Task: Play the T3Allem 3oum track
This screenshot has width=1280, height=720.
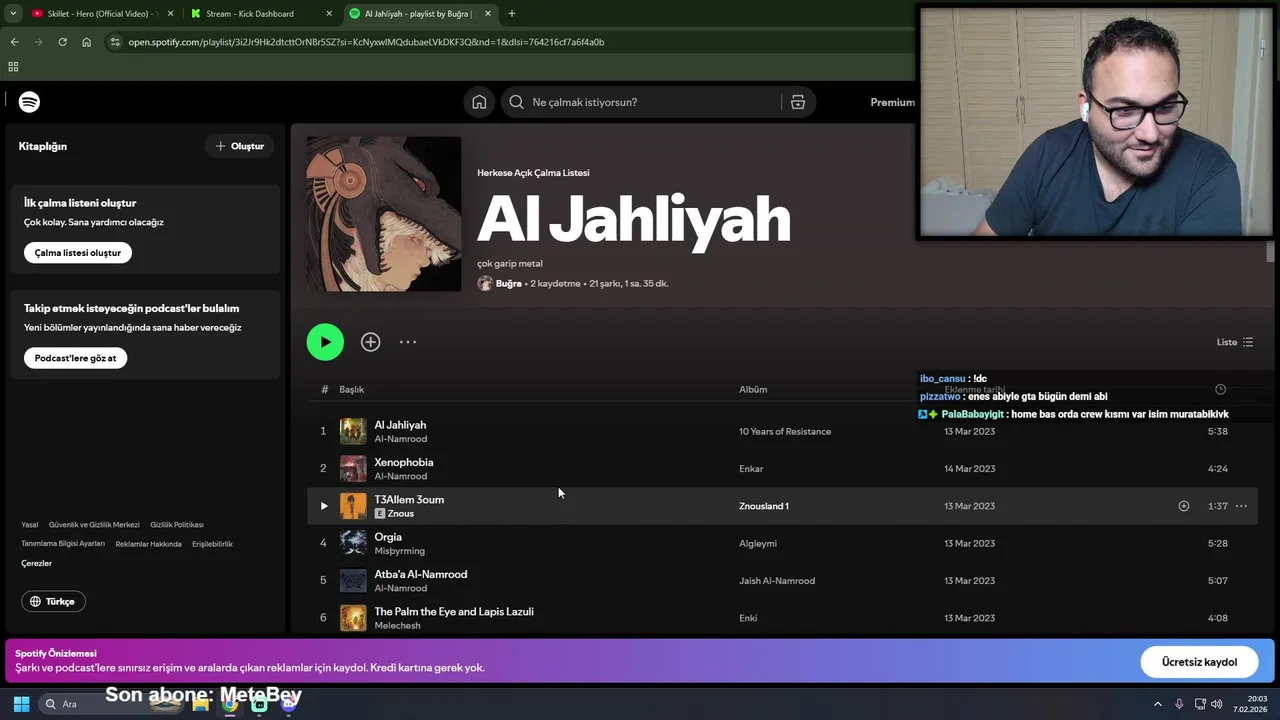Action: point(324,506)
